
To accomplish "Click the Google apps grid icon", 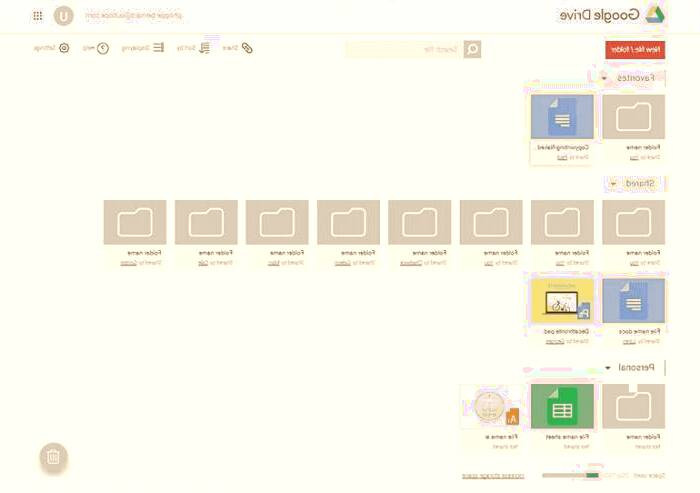I will 38,16.
